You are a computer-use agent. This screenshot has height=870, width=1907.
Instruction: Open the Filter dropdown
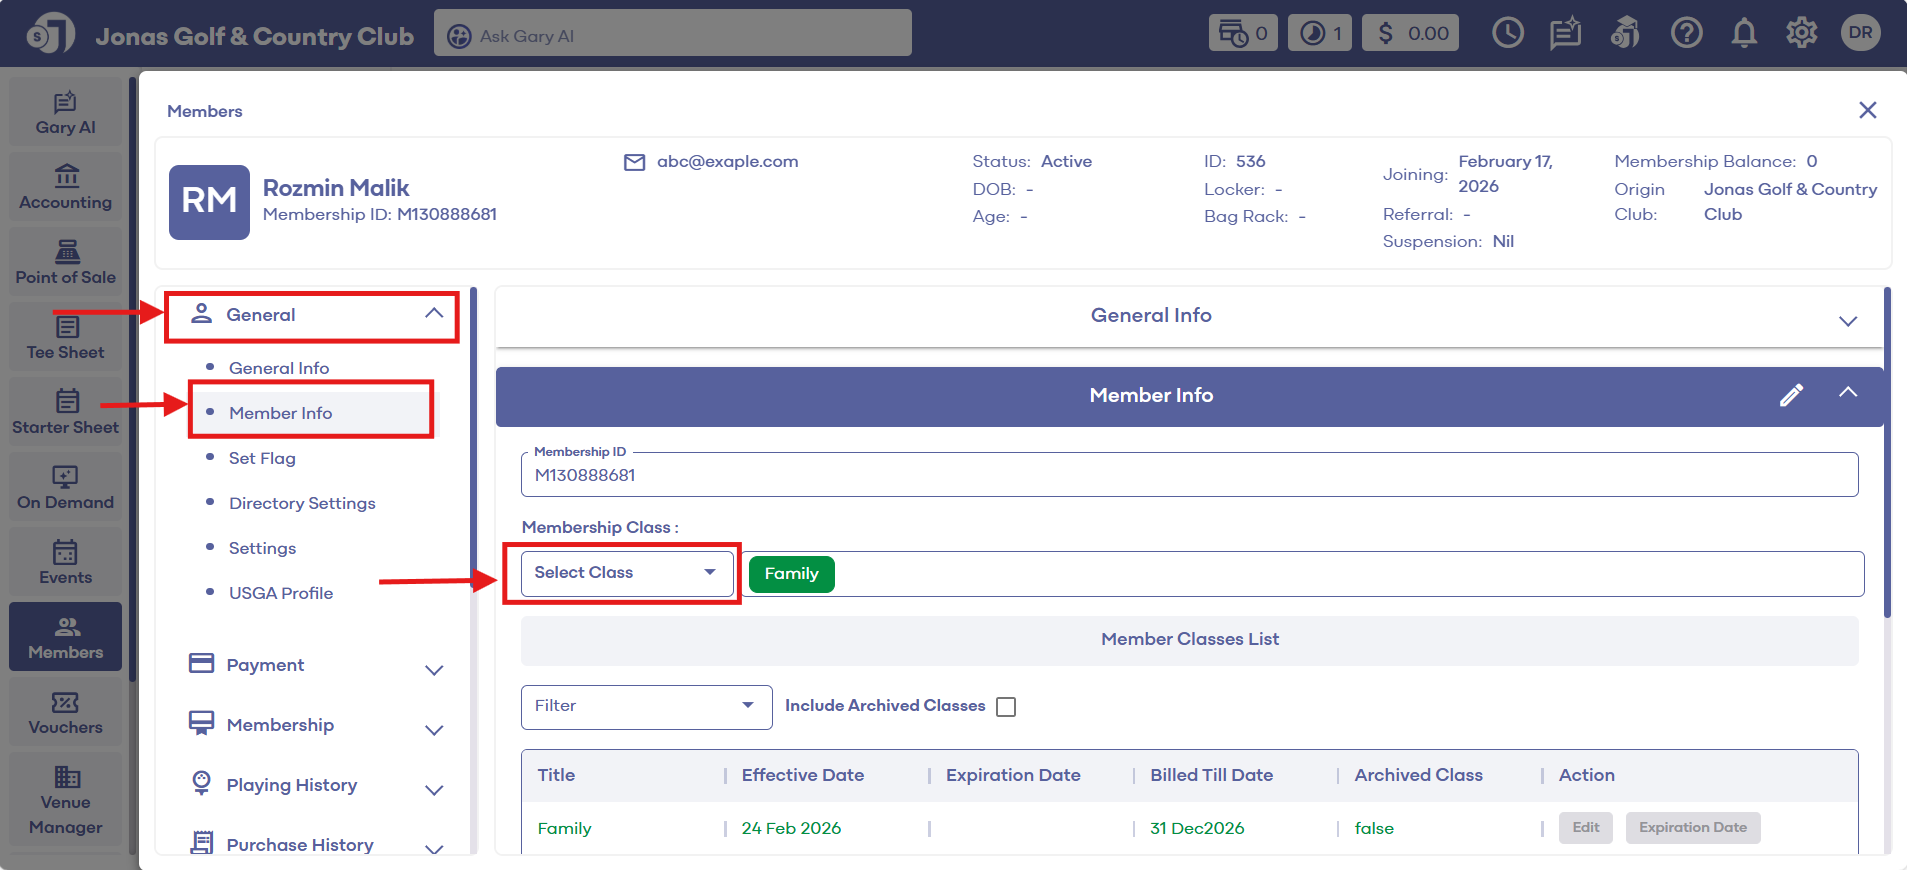coord(646,706)
